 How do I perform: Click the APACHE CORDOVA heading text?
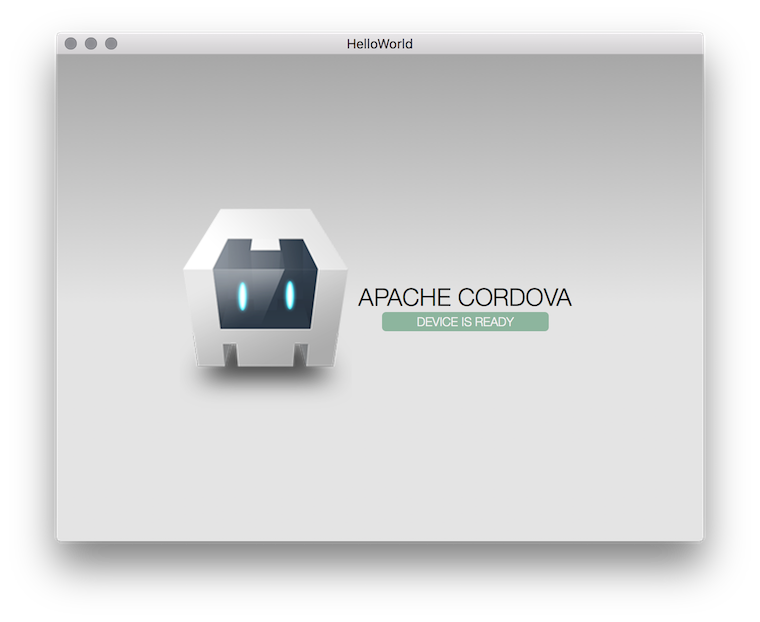(465, 297)
